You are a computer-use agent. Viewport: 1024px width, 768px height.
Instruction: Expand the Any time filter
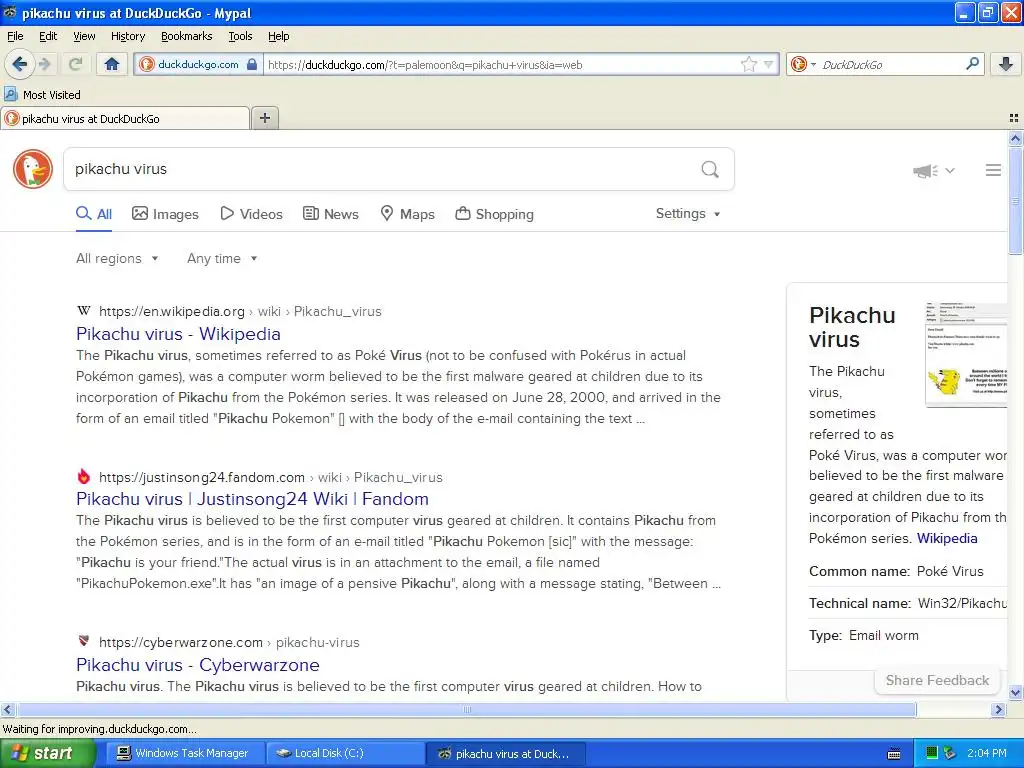tap(222, 259)
